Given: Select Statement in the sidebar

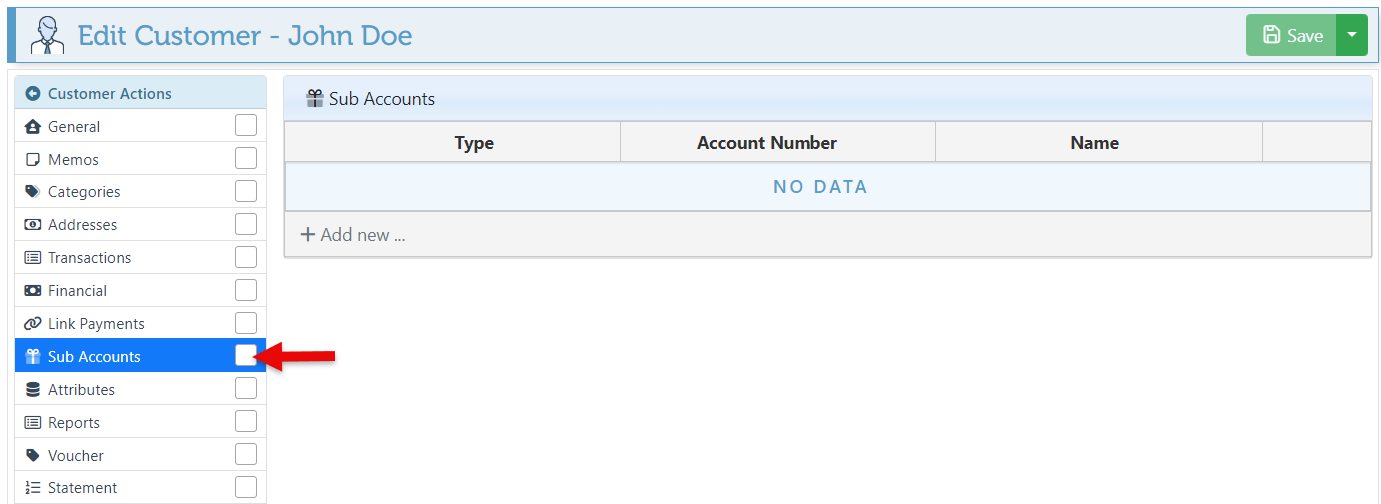Looking at the screenshot, I should (x=82, y=488).
